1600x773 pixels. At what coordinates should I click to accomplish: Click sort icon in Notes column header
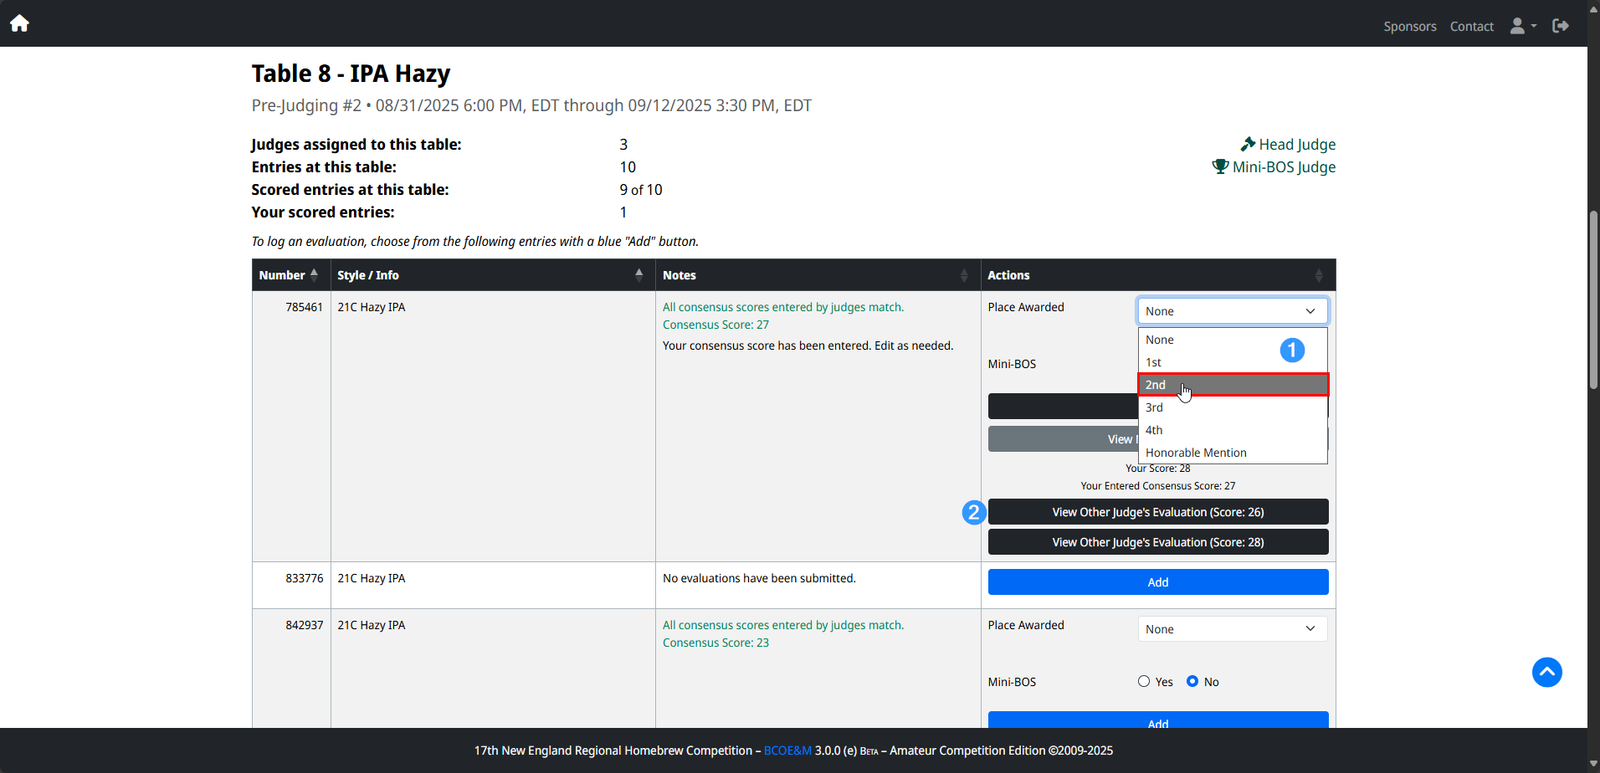[964, 275]
